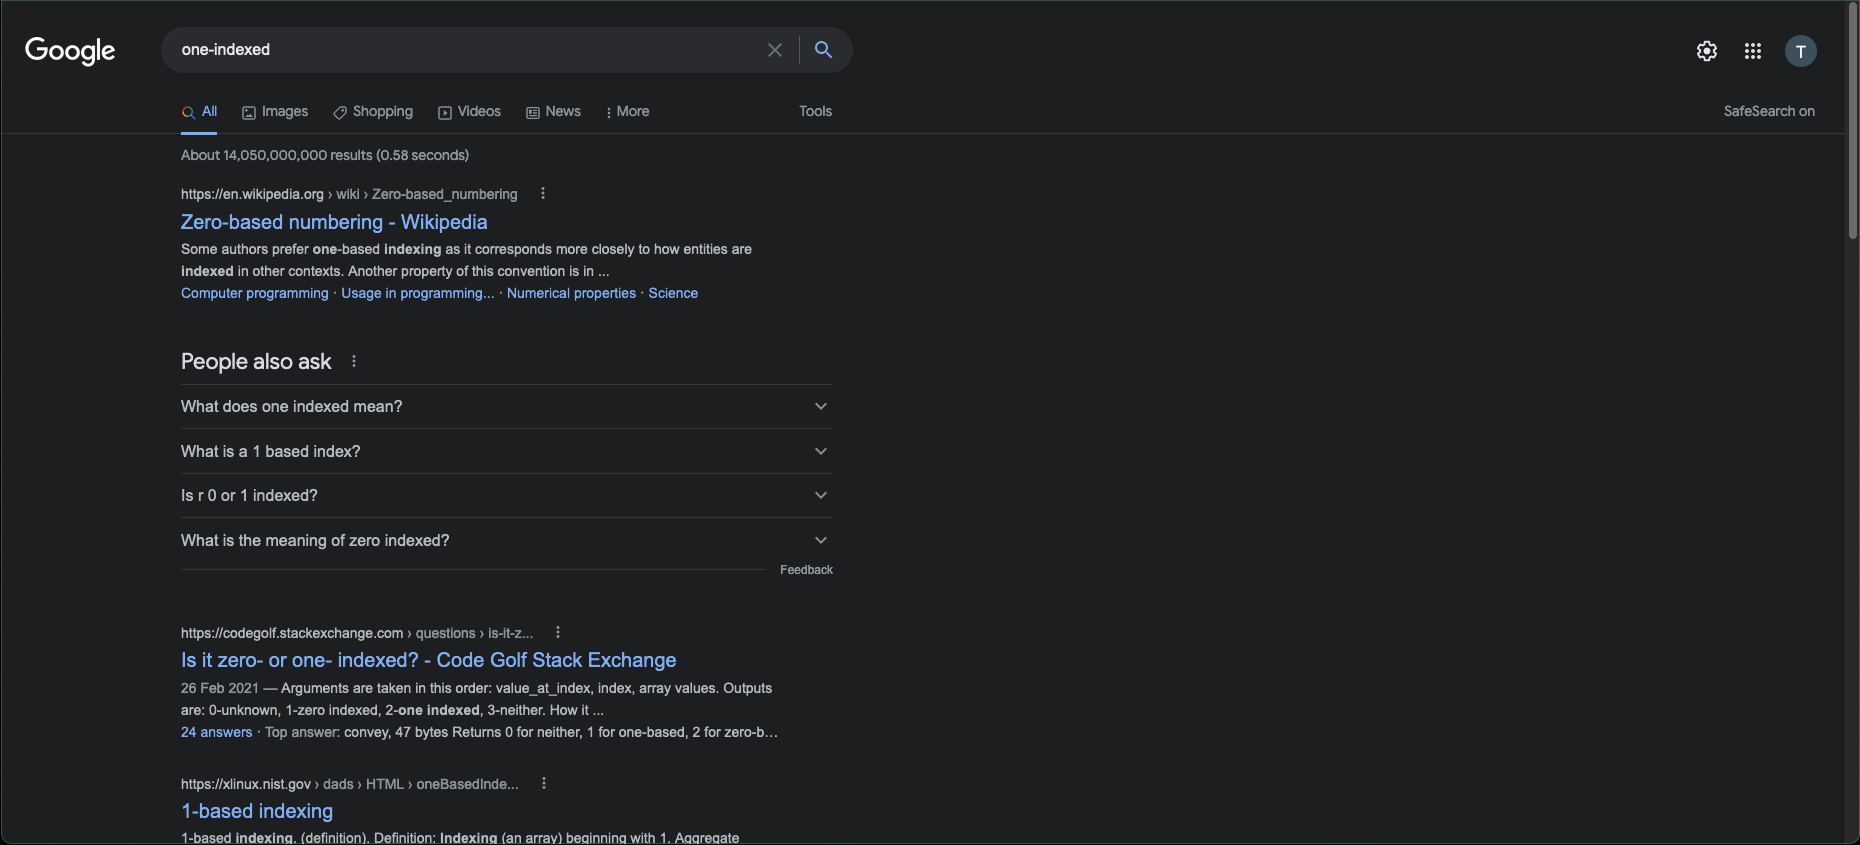Open the '24 answers' link

click(x=216, y=732)
